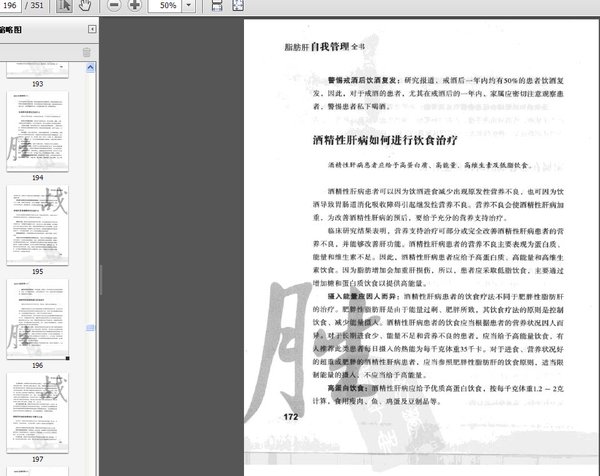
Task: Click the fit-page view icon
Action: (238, 5)
